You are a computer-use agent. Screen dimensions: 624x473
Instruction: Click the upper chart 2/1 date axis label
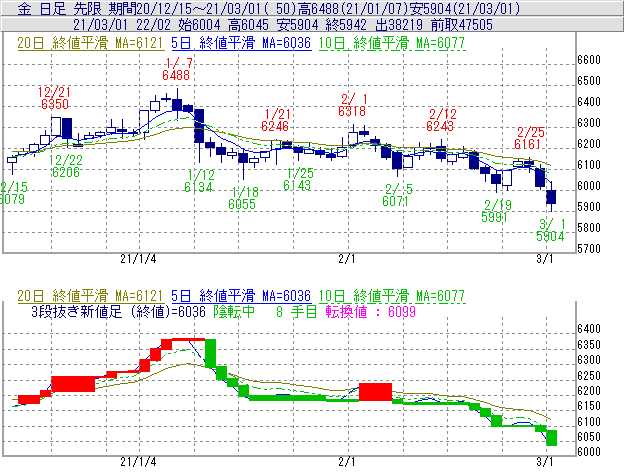coord(347,259)
